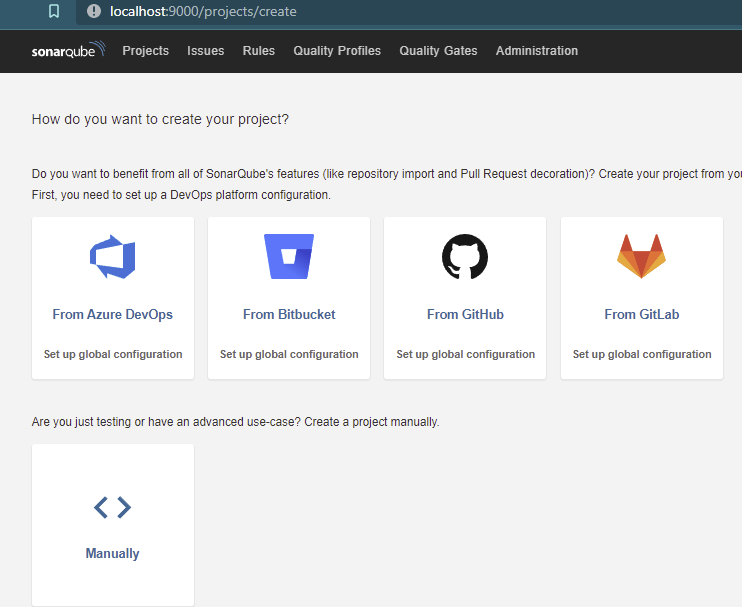Open the Administration section
742x607 pixels.
537,51
